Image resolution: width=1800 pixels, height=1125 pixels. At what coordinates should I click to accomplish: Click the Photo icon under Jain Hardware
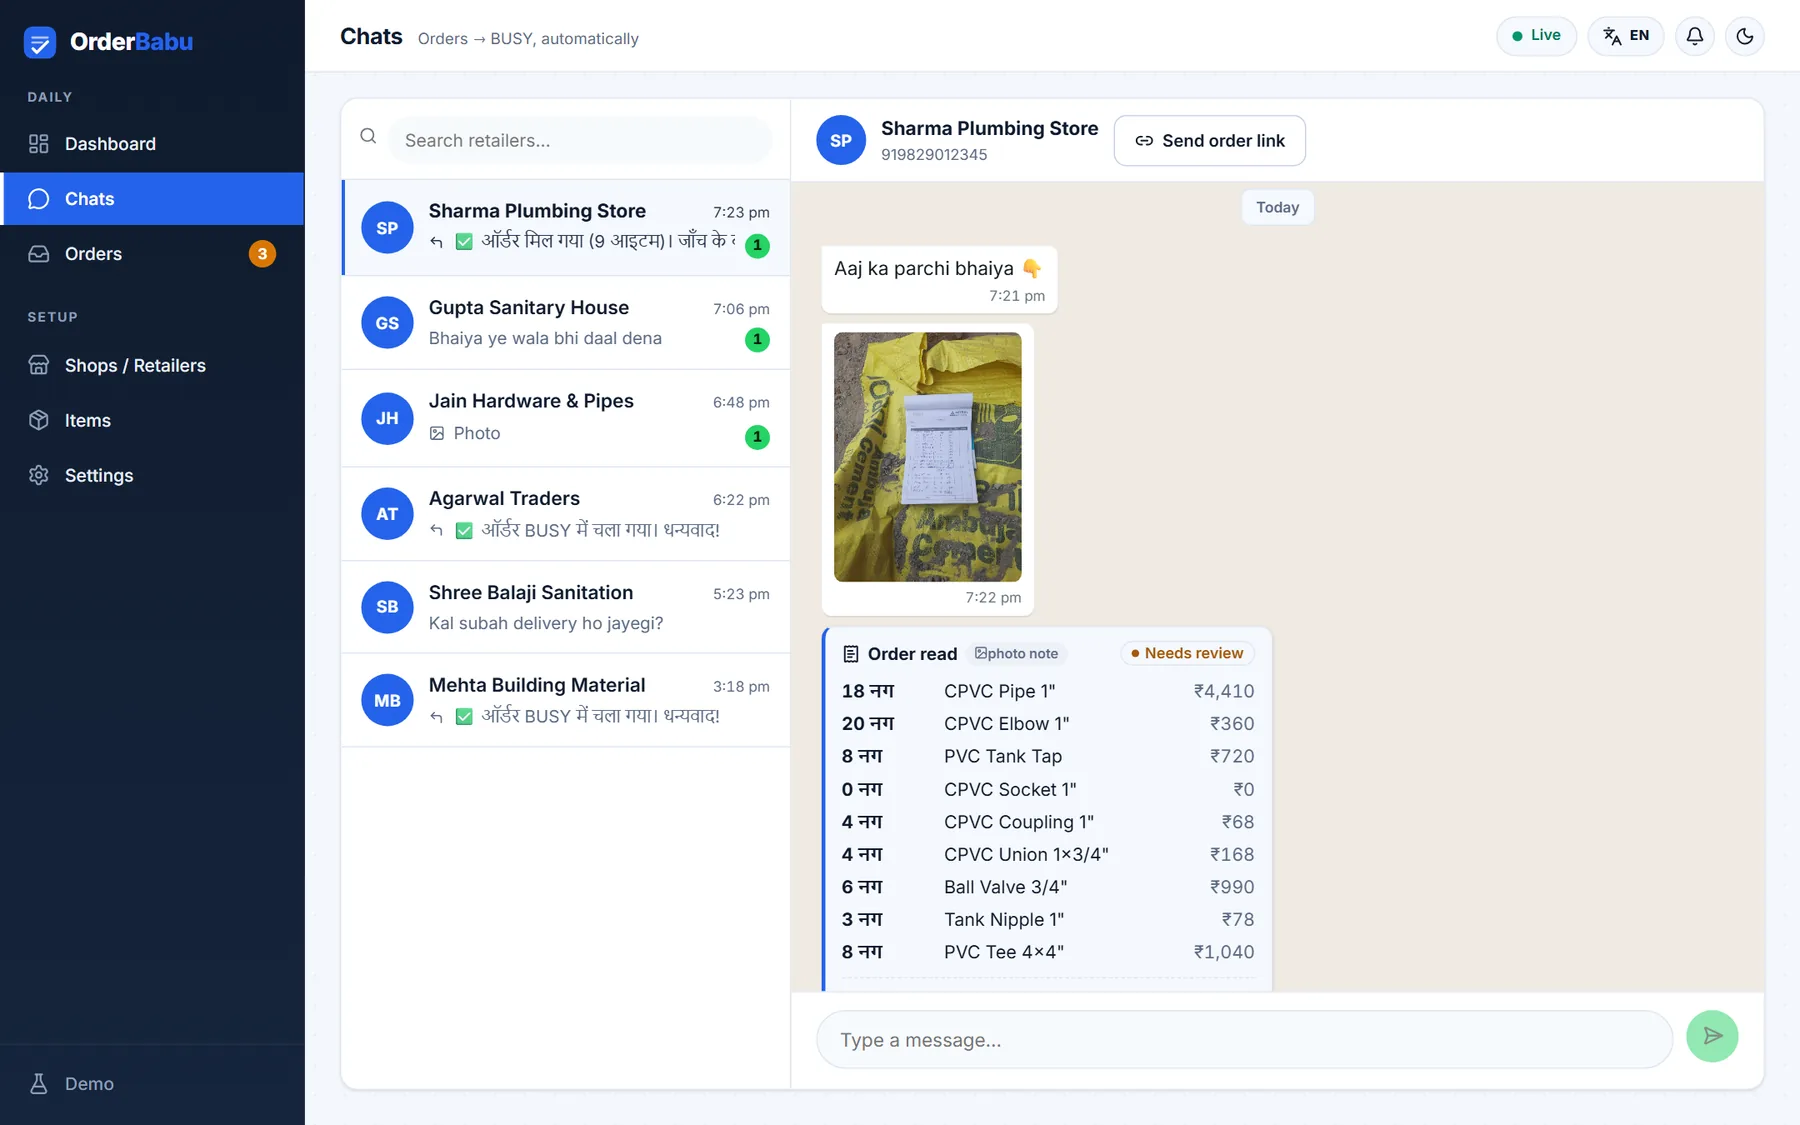tap(437, 433)
